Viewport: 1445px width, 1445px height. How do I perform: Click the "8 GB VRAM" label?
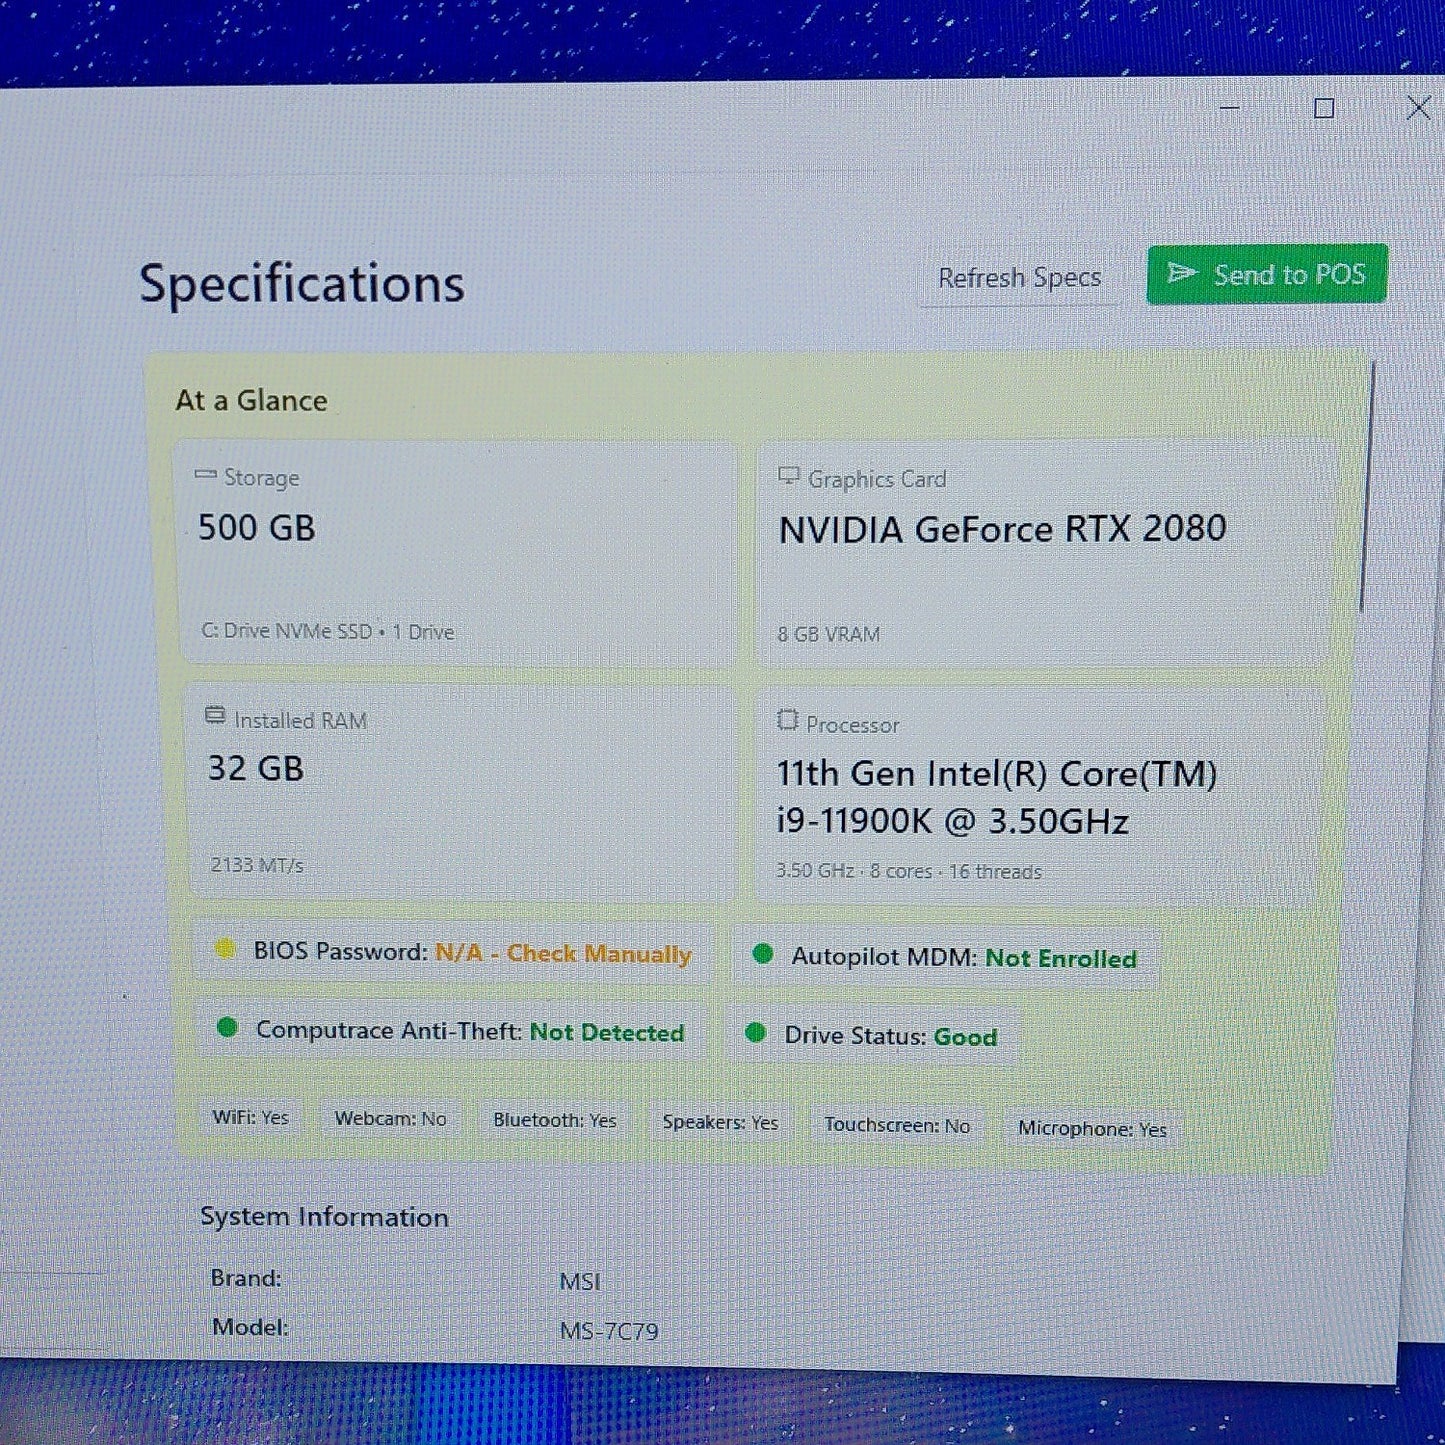[829, 634]
